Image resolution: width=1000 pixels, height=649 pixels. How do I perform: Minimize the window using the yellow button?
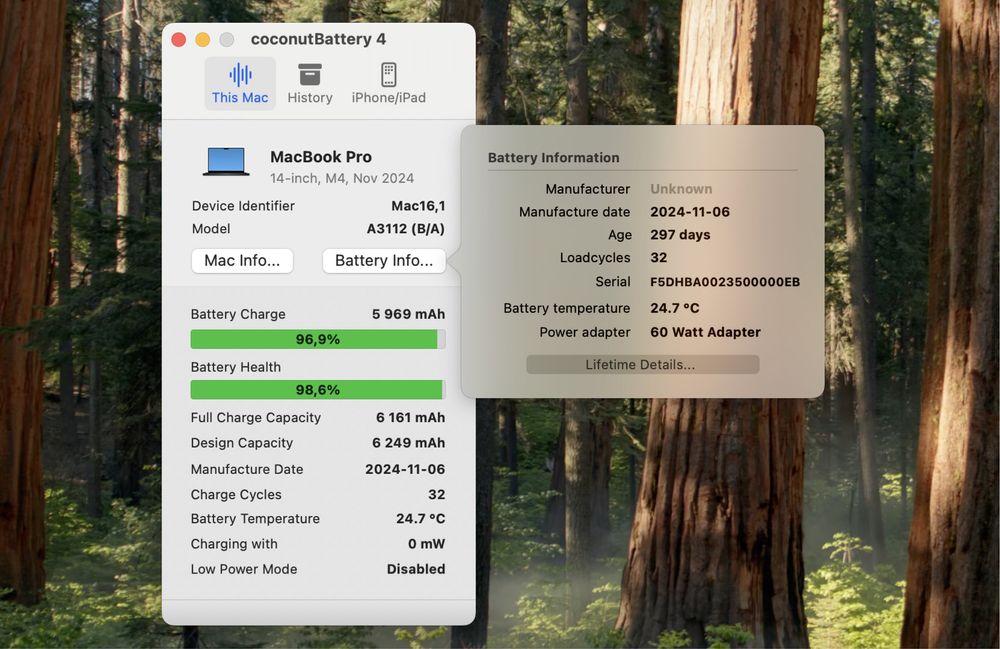203,40
